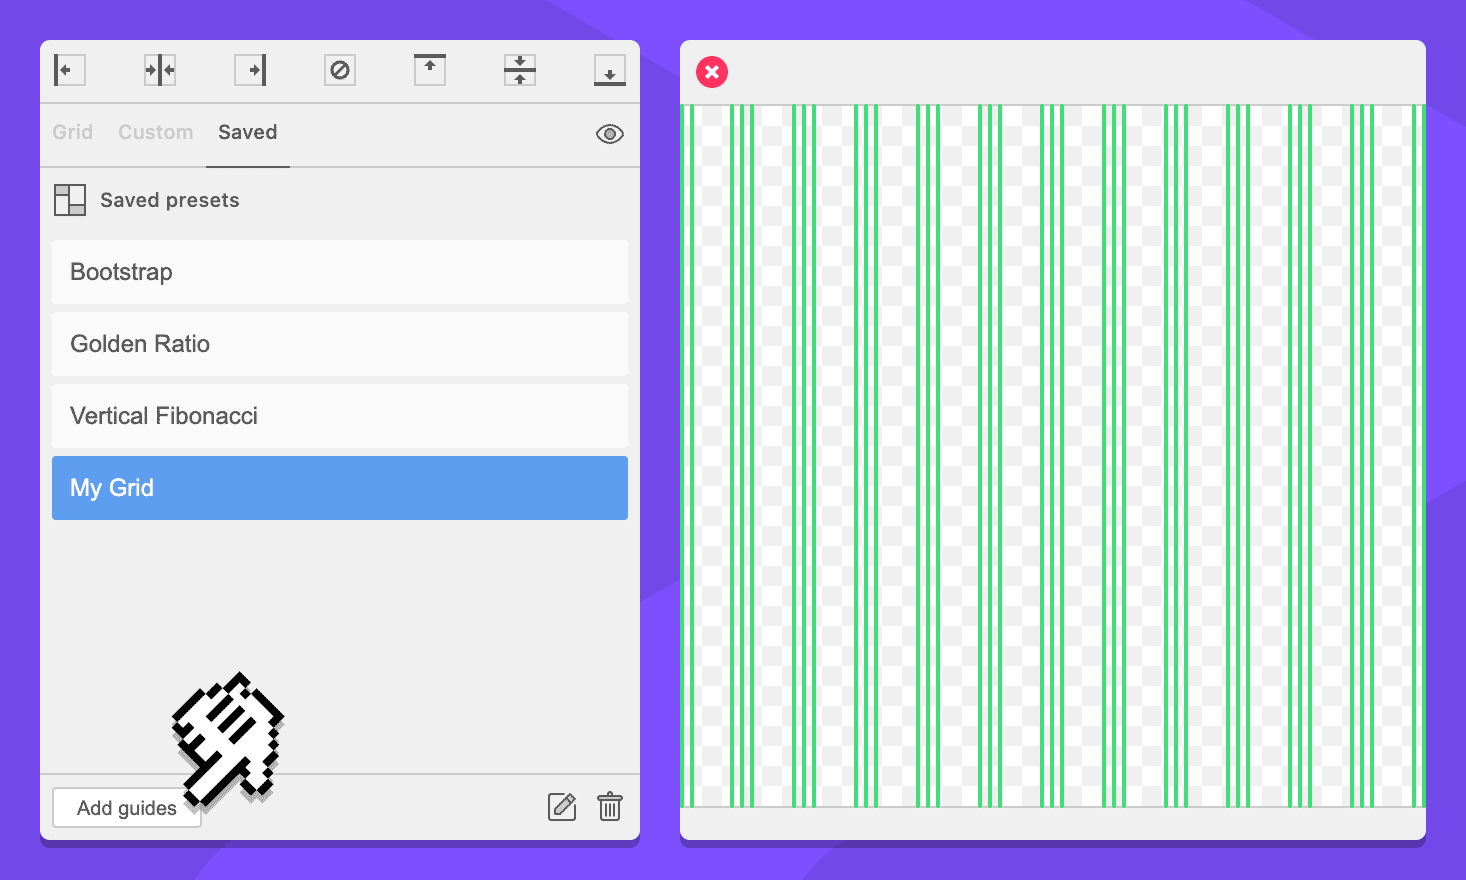Add guide to left edge
This screenshot has width=1466, height=880.
click(x=69, y=70)
